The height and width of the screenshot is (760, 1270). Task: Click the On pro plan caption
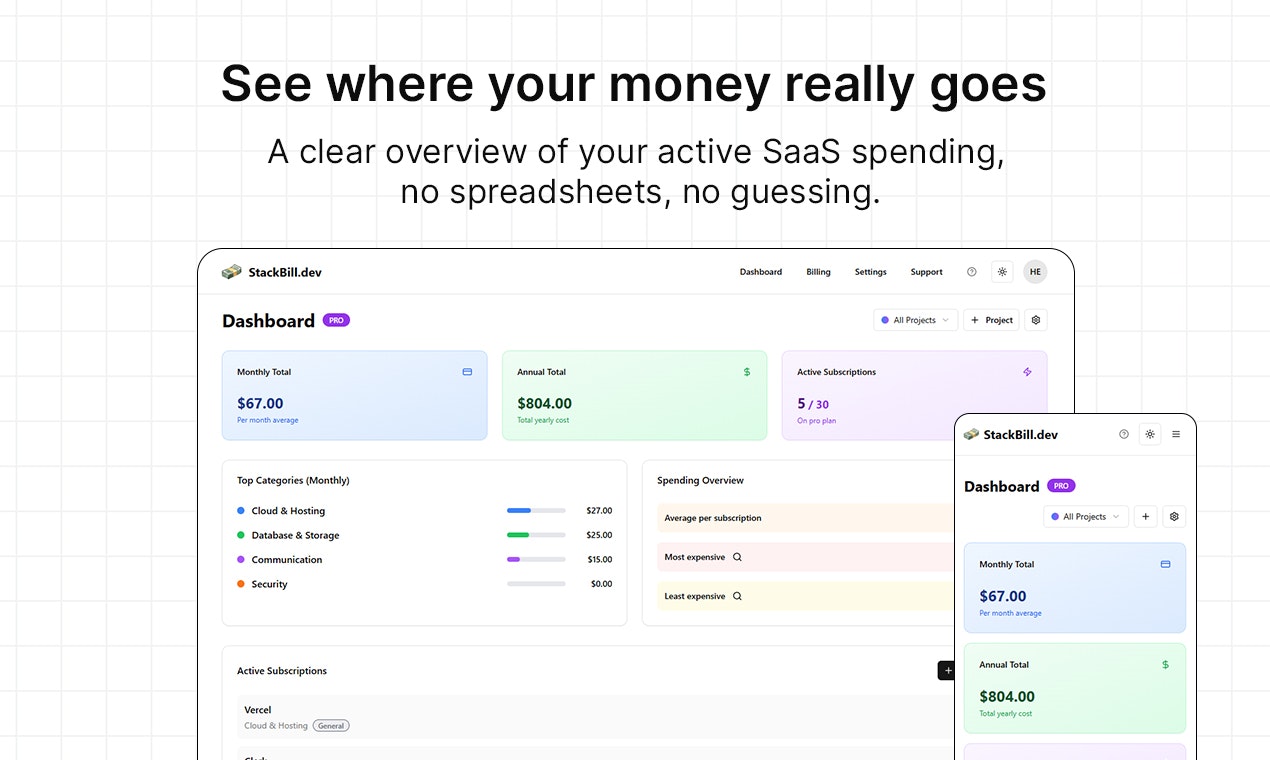point(816,421)
